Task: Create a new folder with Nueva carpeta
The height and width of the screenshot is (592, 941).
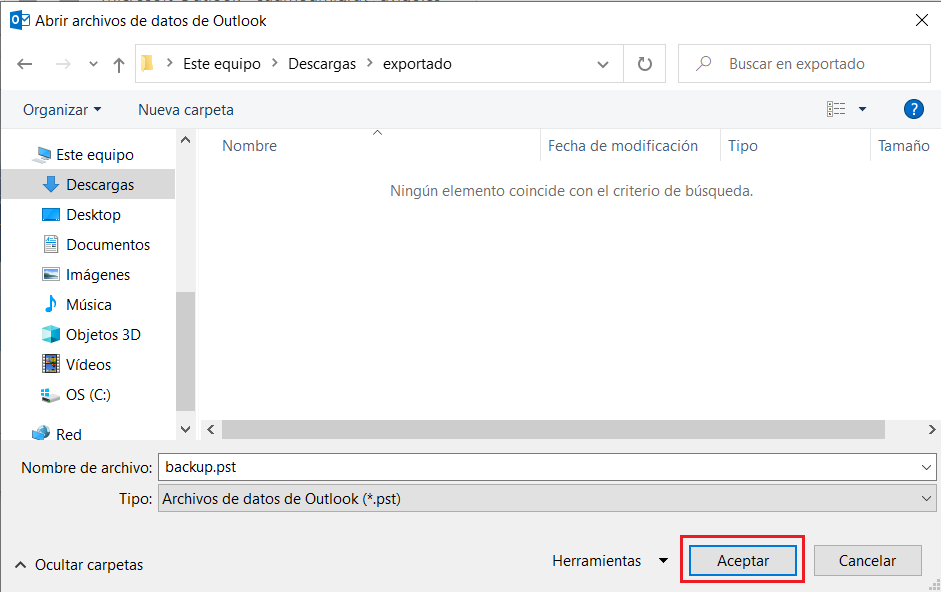Action: pyautogui.click(x=186, y=110)
